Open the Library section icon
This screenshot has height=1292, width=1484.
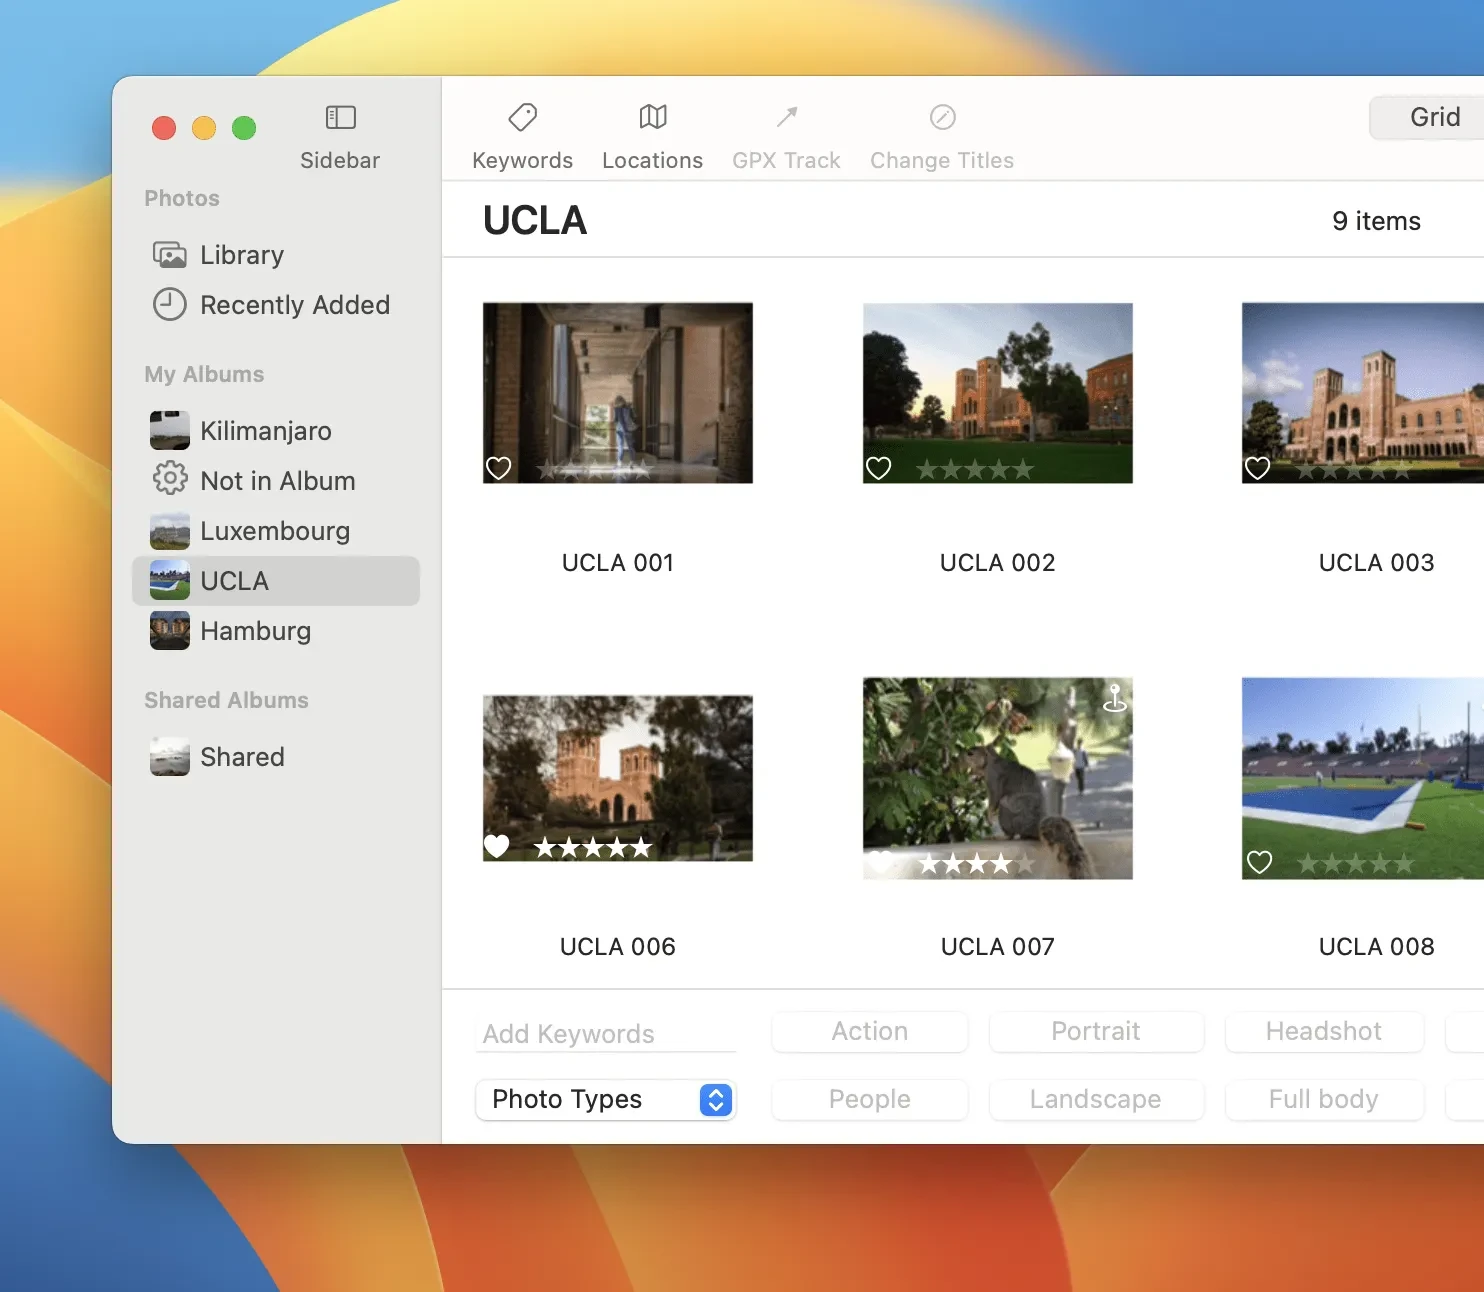169,254
